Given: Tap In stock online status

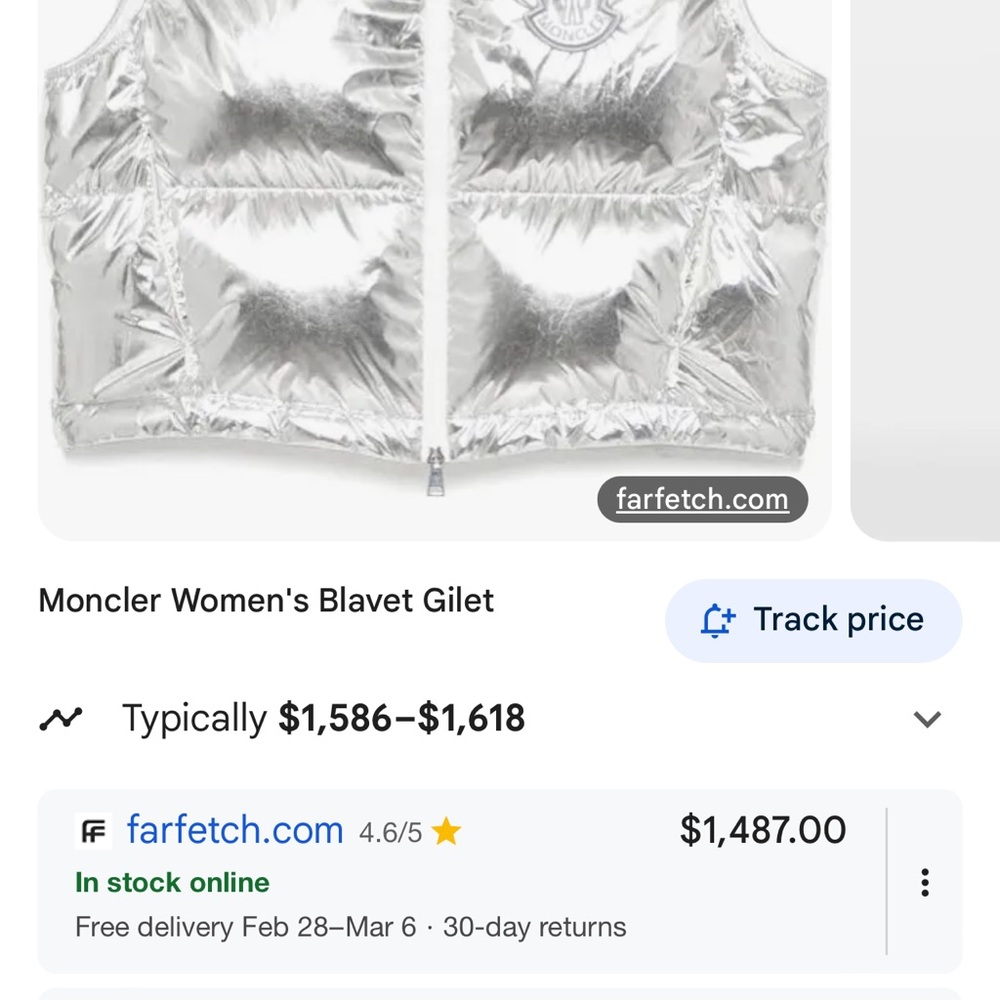Looking at the screenshot, I should point(170,883).
